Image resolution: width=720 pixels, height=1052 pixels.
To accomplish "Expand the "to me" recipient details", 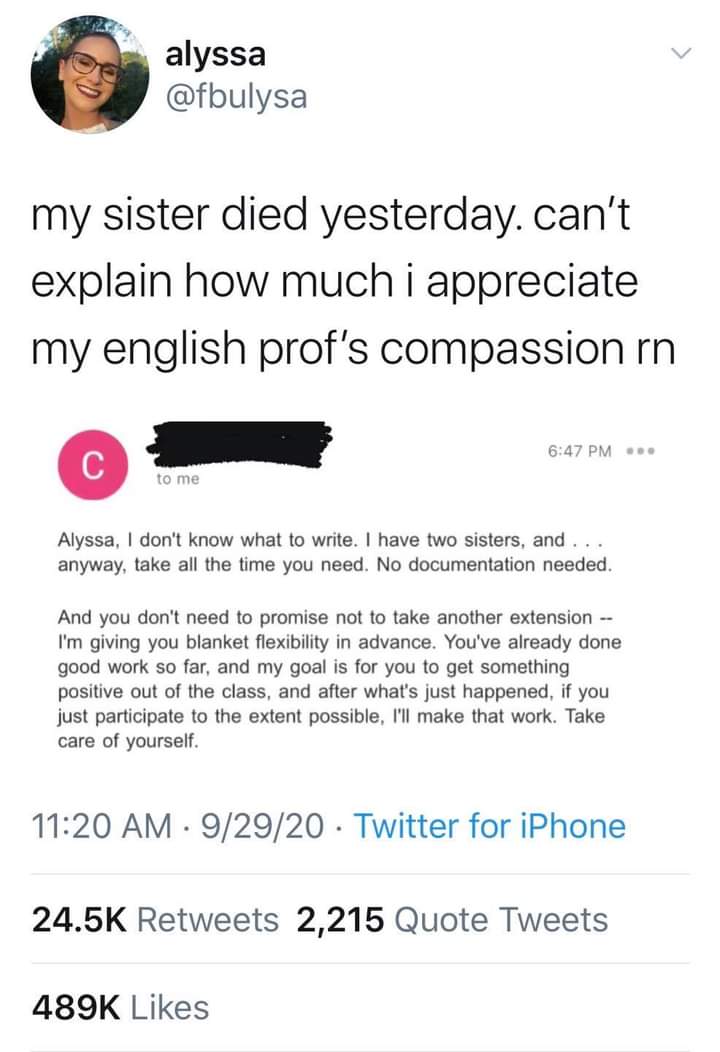I will click(x=178, y=480).
